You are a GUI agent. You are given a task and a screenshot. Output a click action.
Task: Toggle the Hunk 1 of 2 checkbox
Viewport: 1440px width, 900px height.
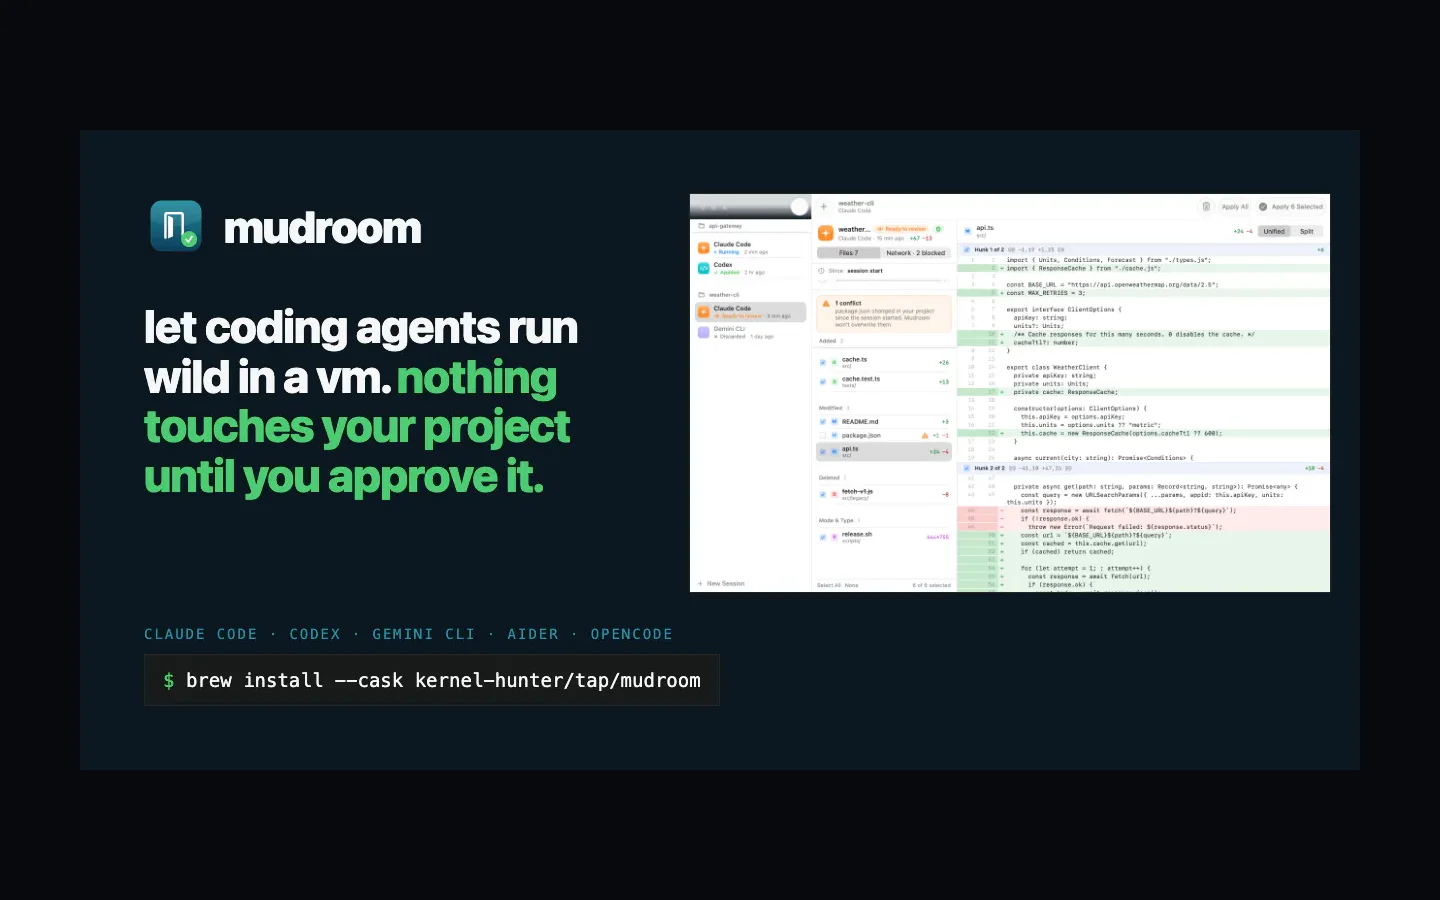[x=967, y=250]
